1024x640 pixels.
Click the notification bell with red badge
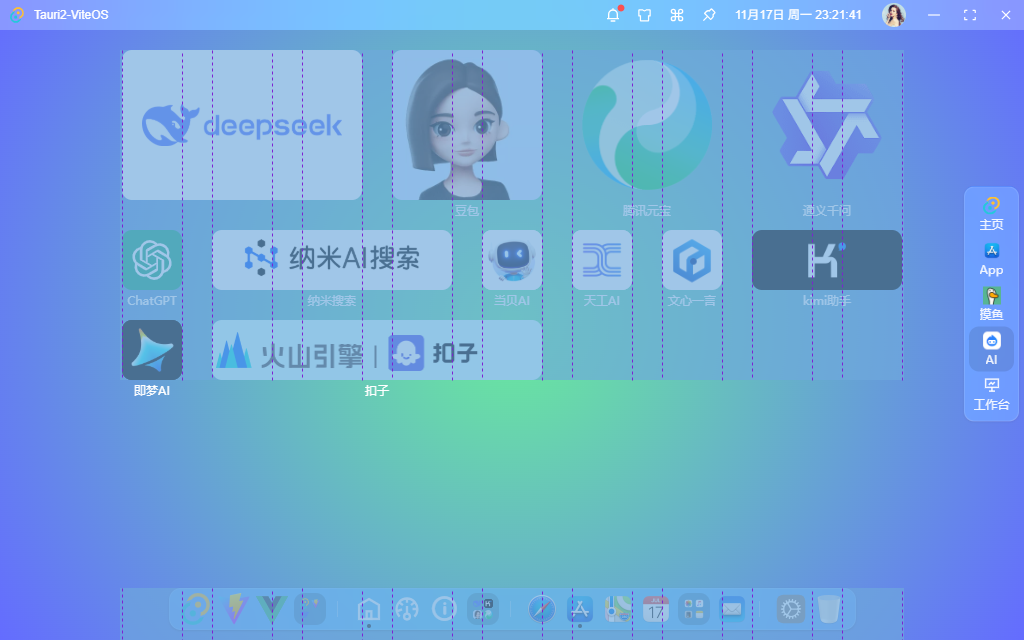pyautogui.click(x=612, y=15)
